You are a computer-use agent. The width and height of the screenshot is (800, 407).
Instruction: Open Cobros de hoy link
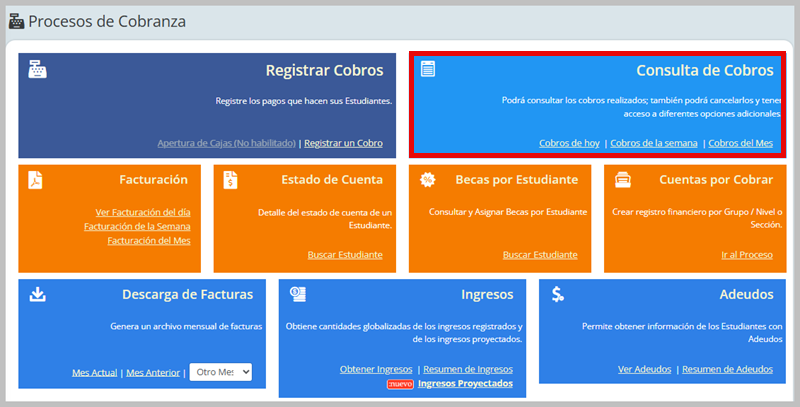click(569, 143)
